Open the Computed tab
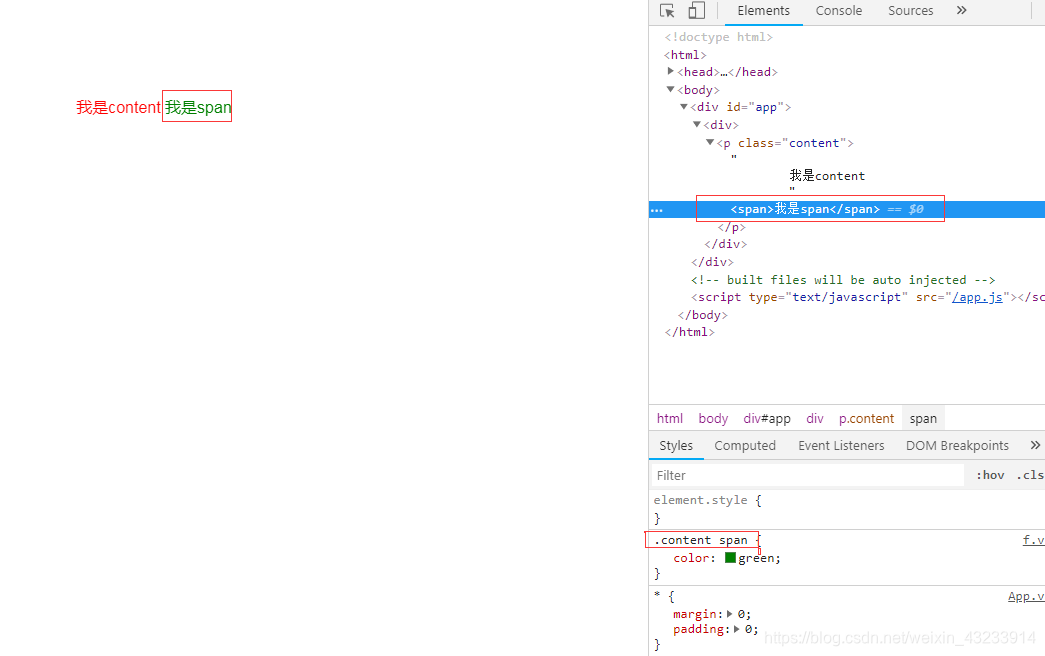 click(745, 445)
